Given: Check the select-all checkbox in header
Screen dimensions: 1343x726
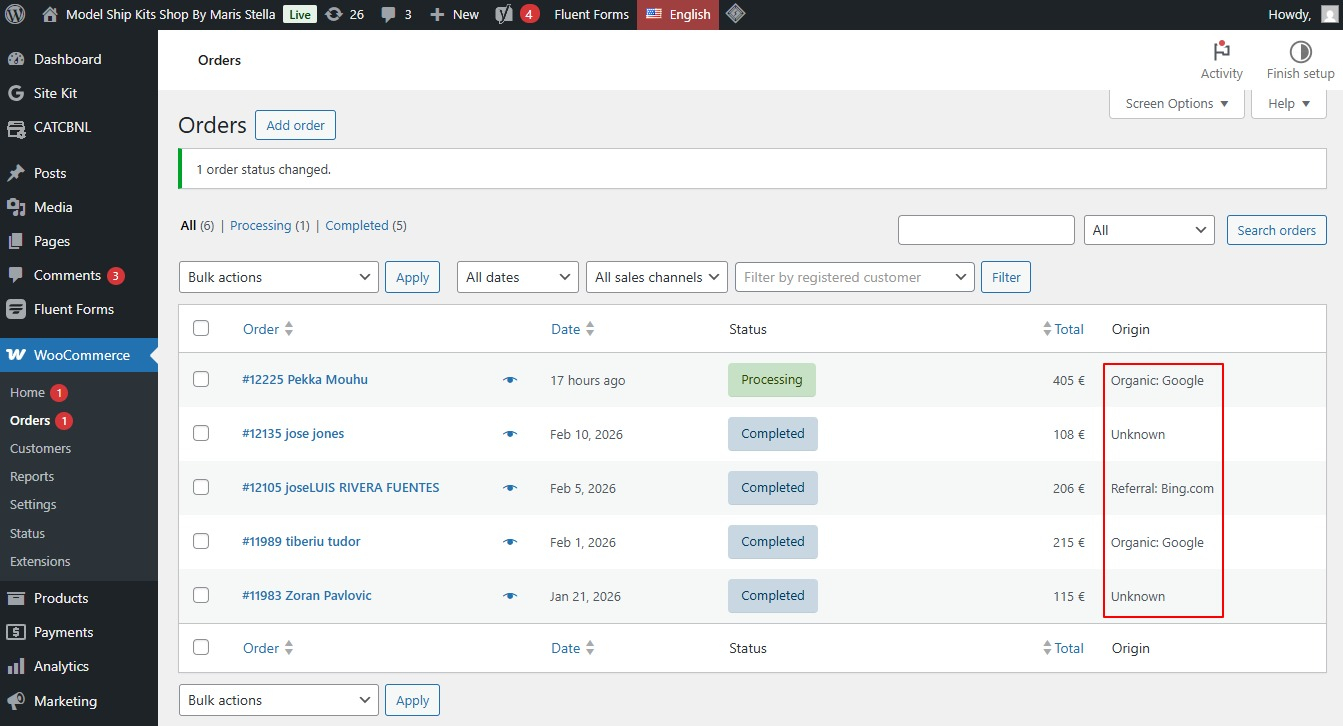Looking at the screenshot, I should [201, 328].
